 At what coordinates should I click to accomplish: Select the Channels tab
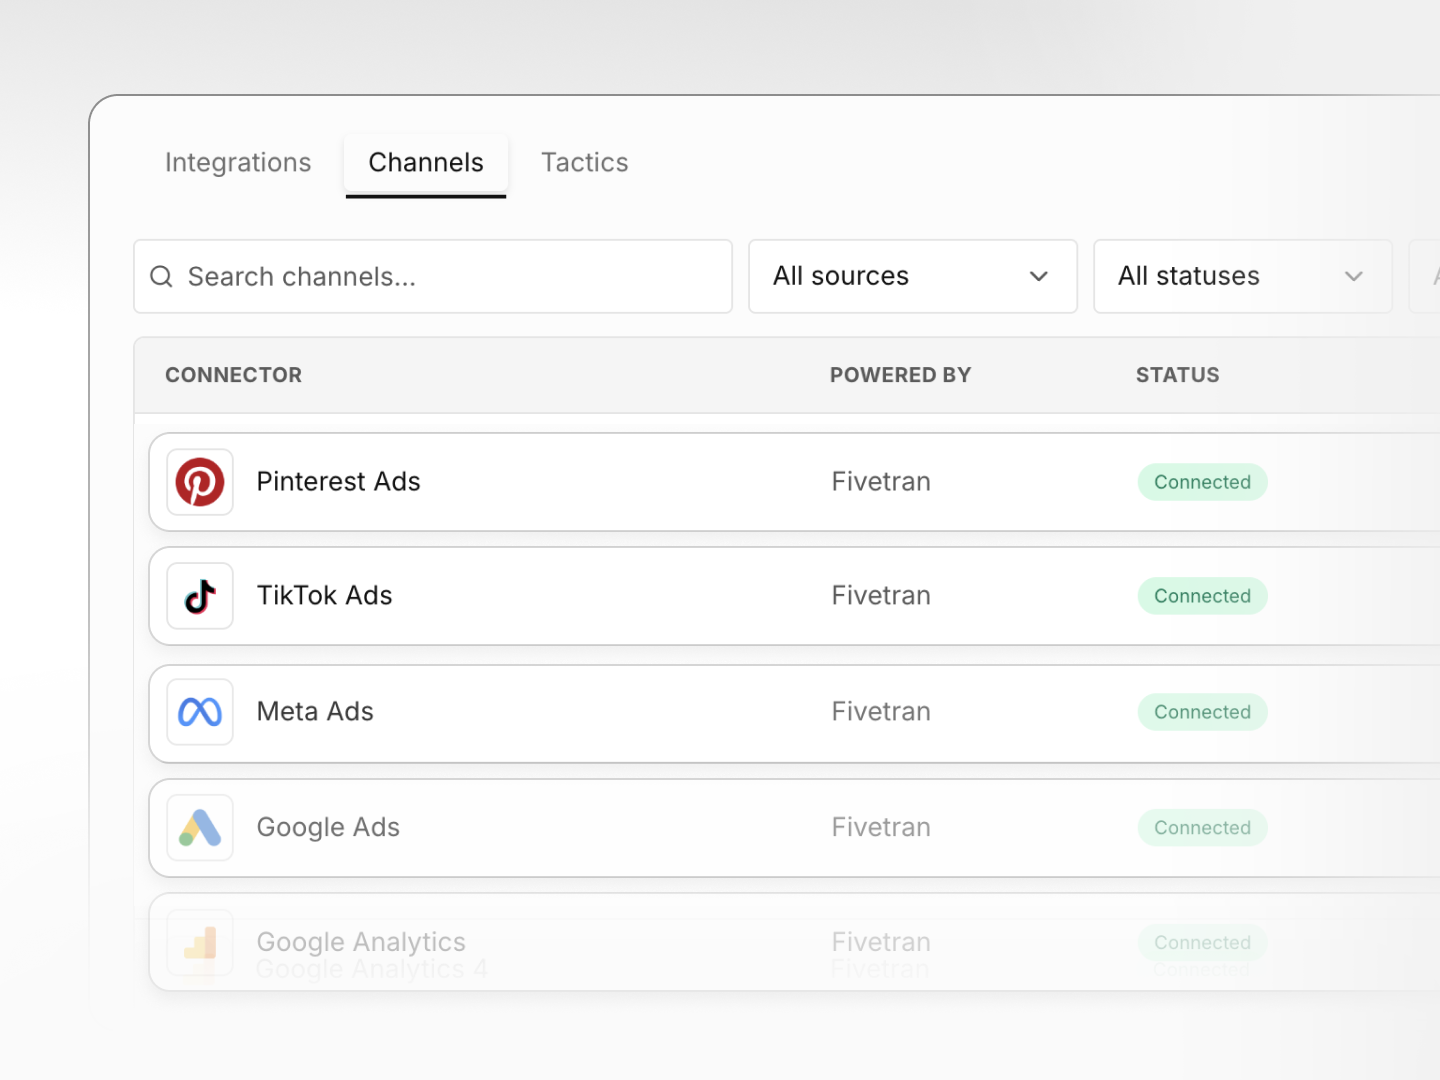[x=426, y=162]
